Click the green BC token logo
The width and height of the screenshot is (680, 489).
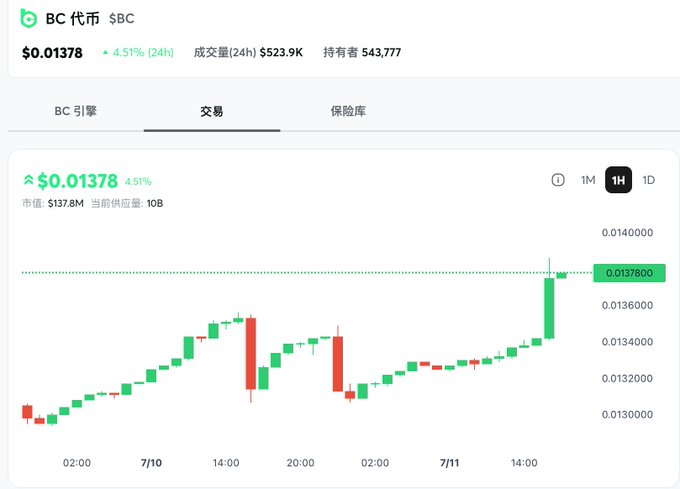pos(29,18)
